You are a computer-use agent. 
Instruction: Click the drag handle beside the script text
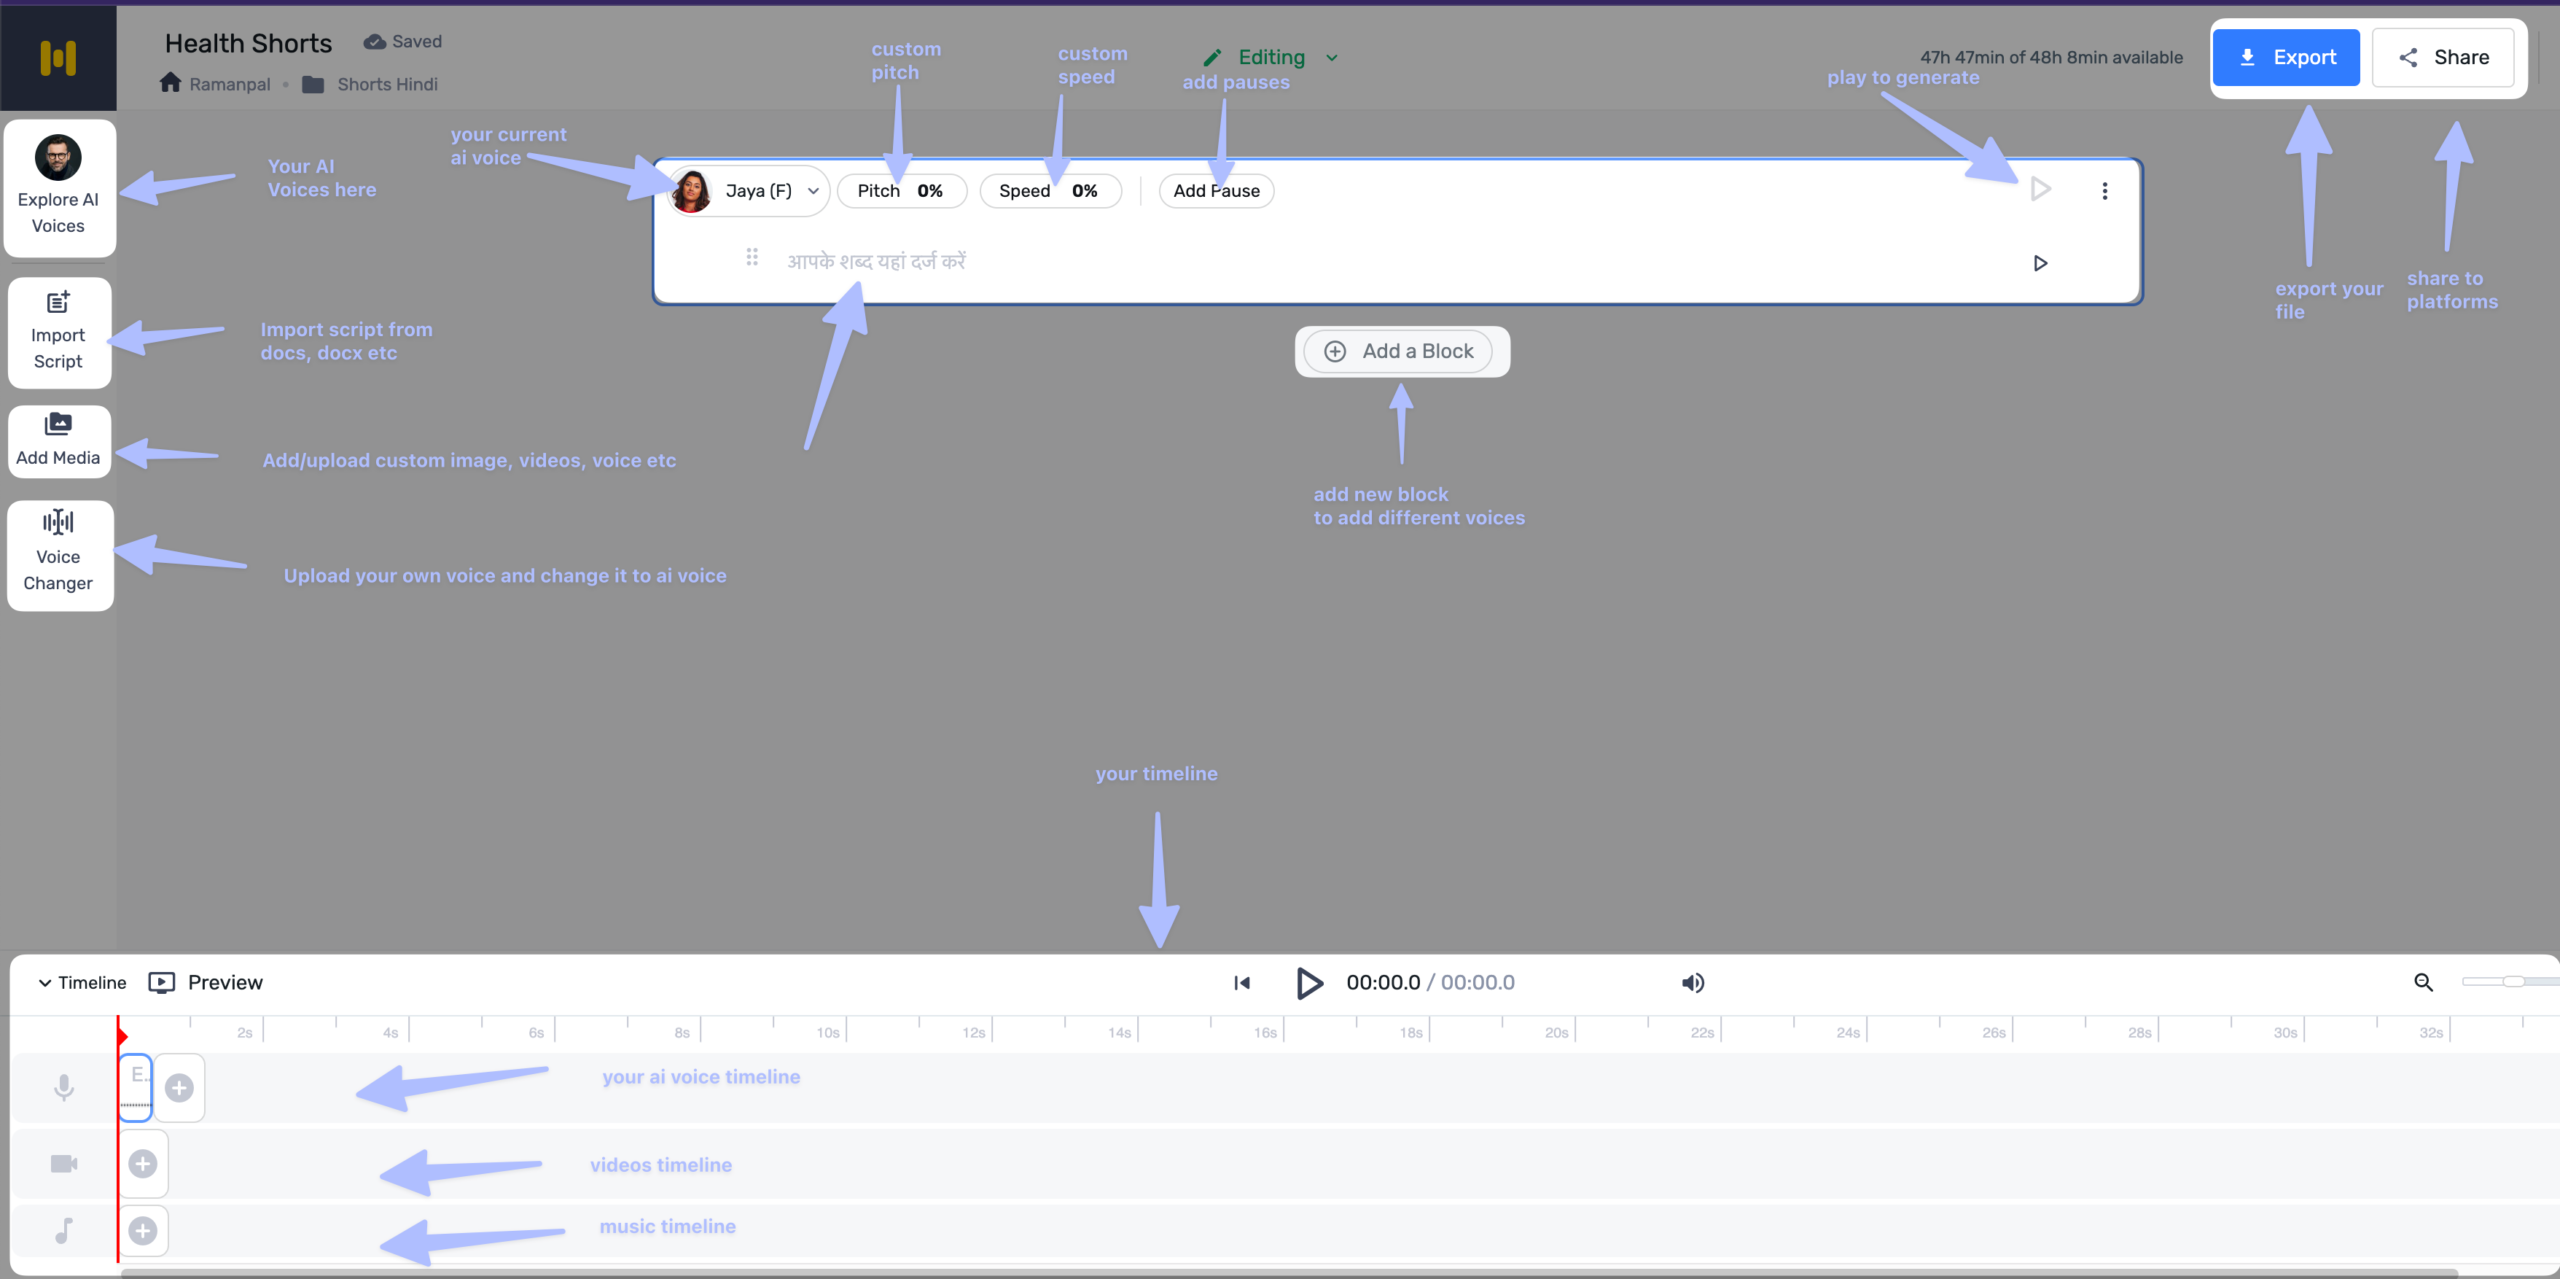coord(752,258)
